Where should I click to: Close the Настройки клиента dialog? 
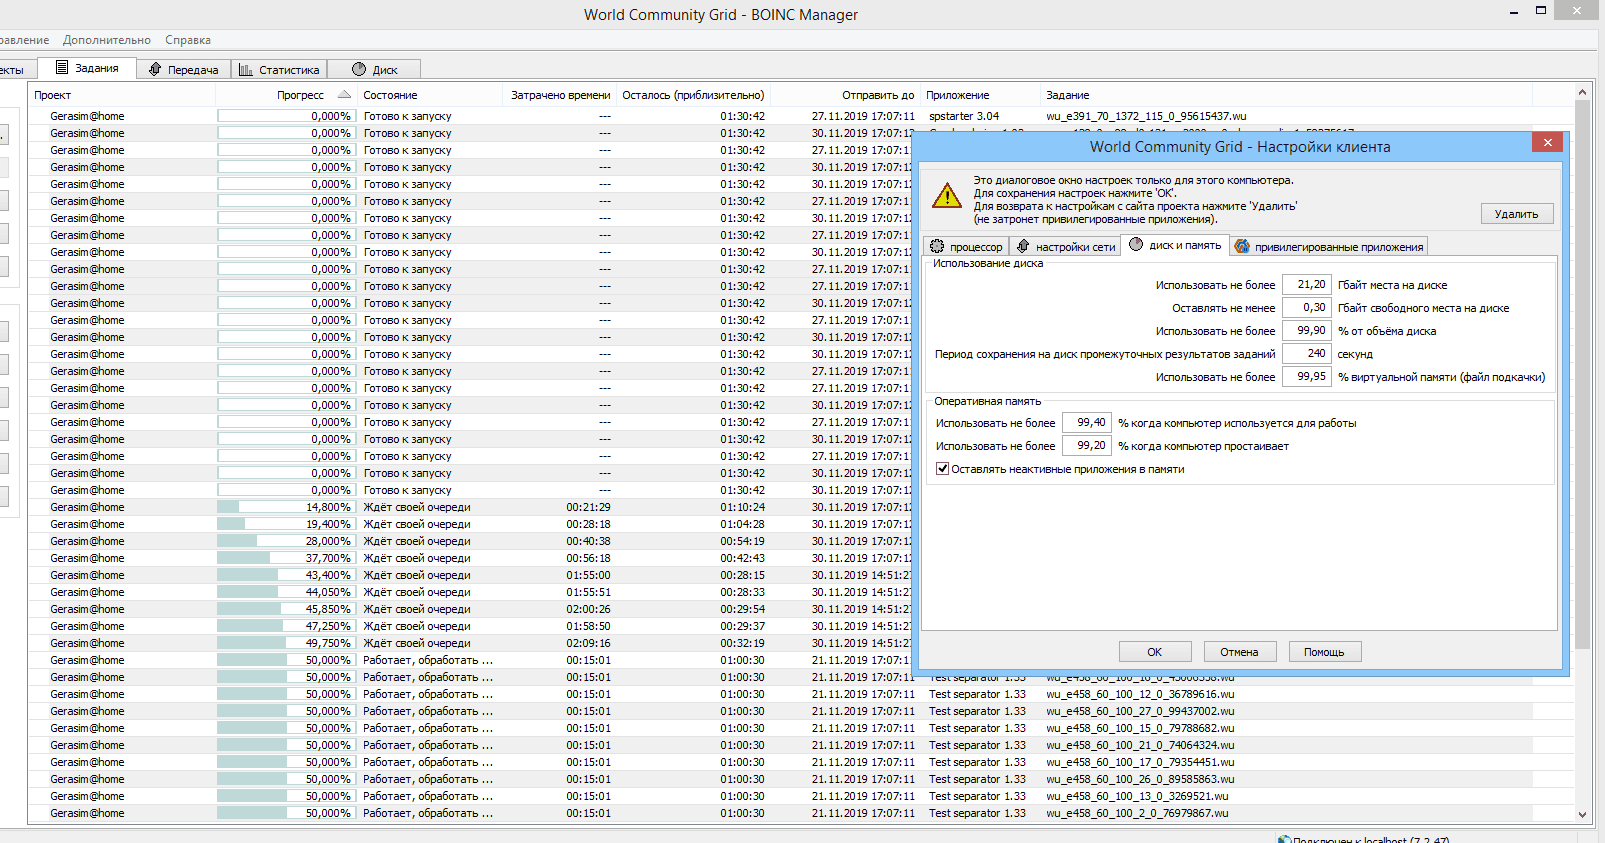[x=1548, y=142]
